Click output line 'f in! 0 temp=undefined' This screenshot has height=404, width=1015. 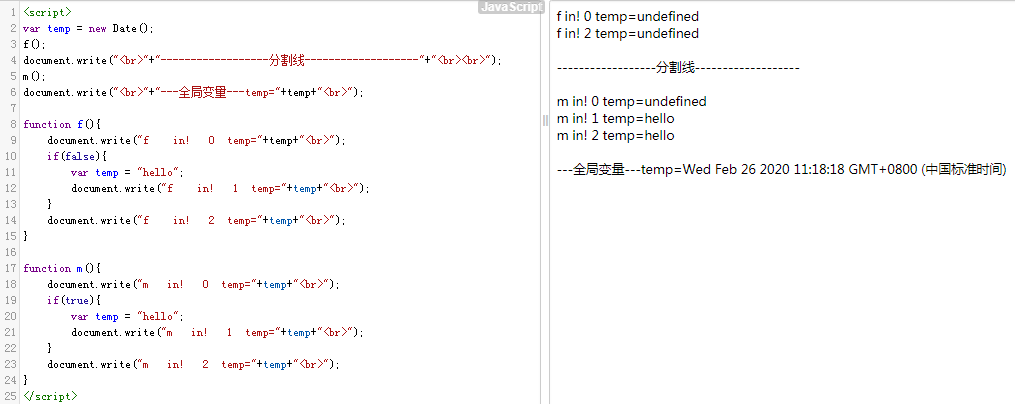[627, 16]
